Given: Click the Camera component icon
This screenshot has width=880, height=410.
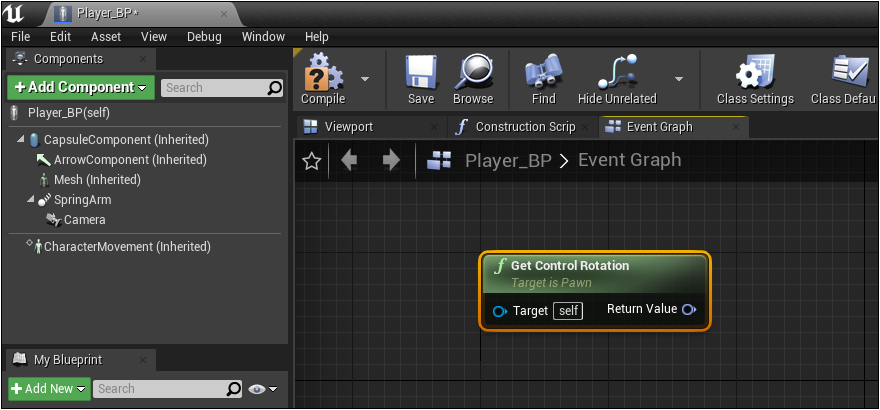Looking at the screenshot, I should coord(54,220).
